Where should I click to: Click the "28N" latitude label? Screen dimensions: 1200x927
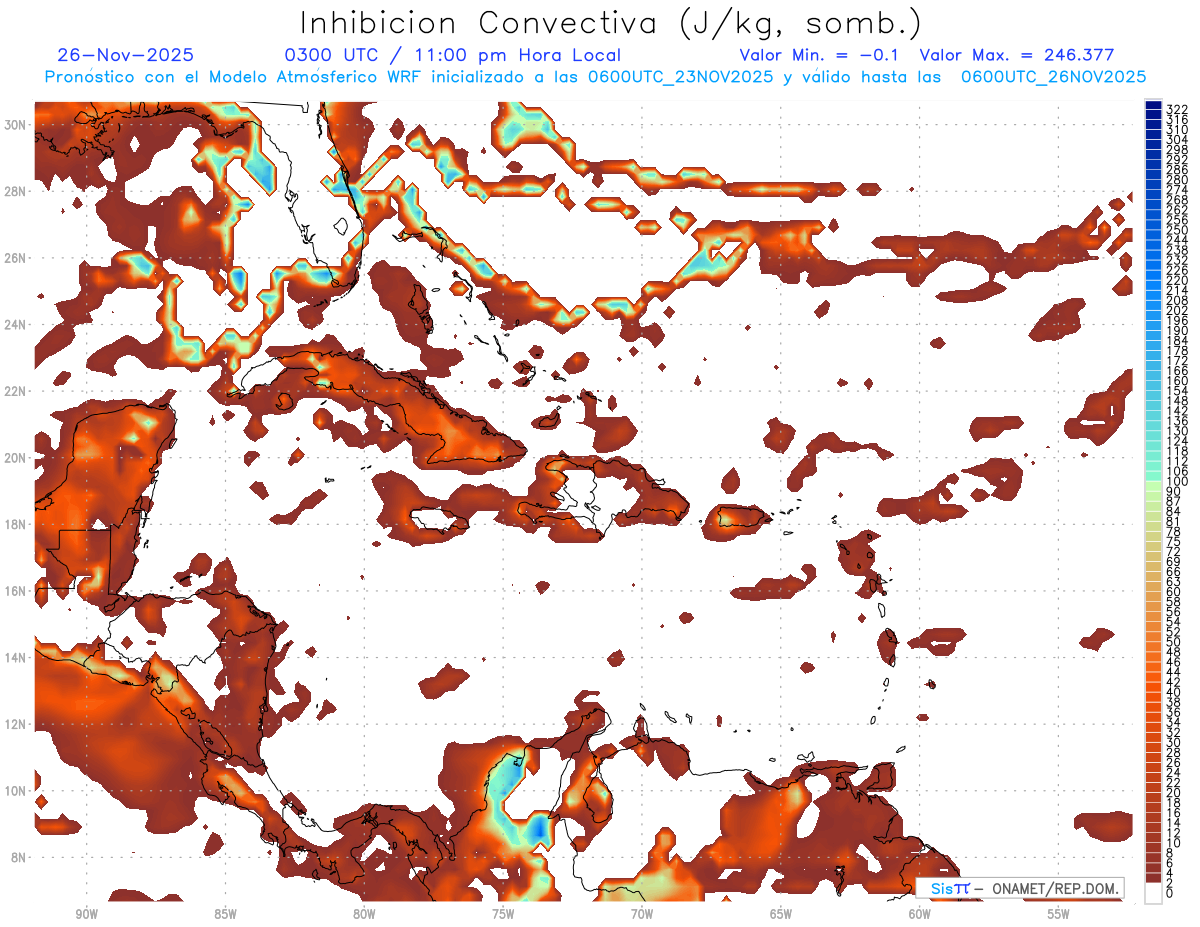tap(17, 191)
